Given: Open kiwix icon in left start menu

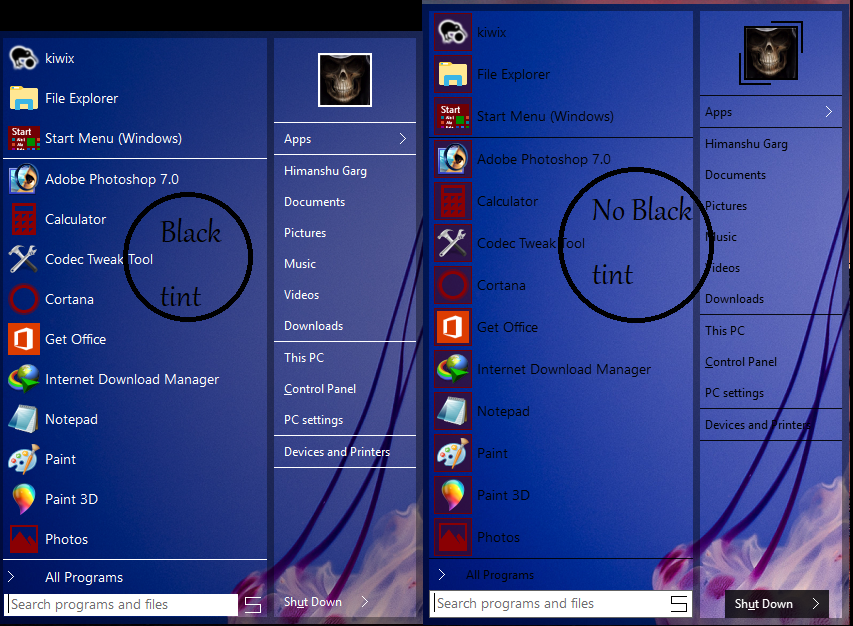Looking at the screenshot, I should (23, 58).
